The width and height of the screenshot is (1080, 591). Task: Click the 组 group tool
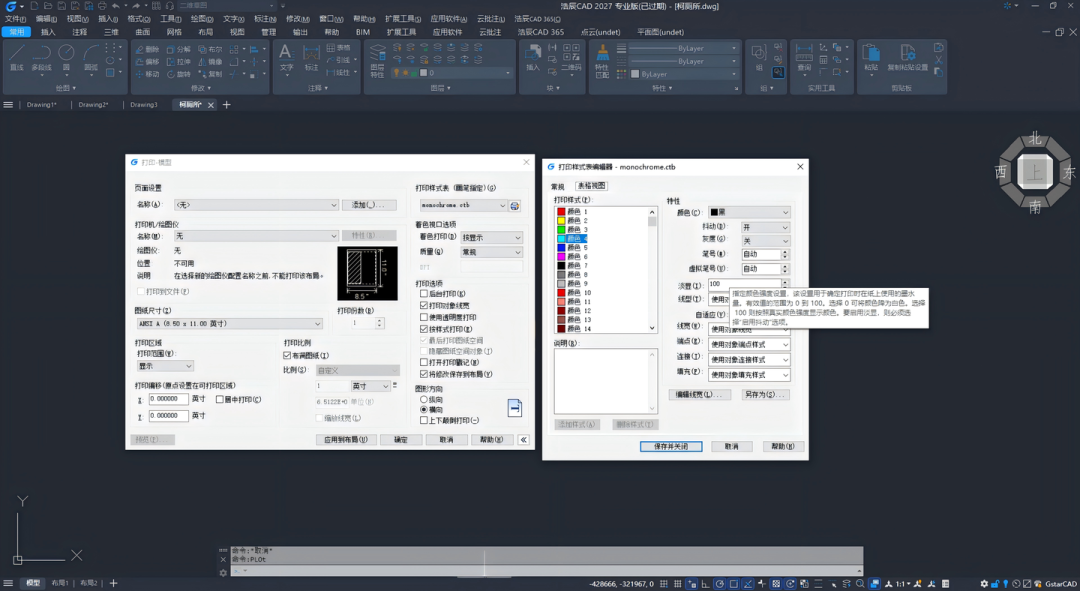tap(759, 58)
